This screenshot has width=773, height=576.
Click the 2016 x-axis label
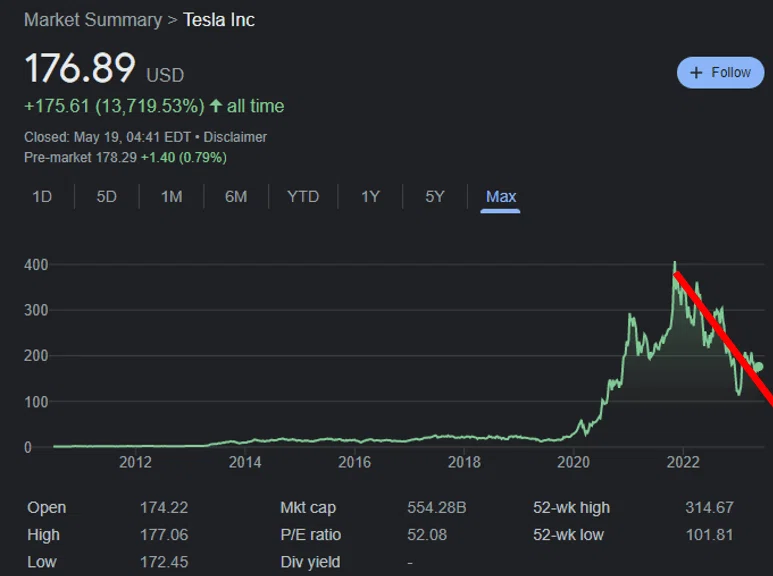pyautogui.click(x=354, y=462)
